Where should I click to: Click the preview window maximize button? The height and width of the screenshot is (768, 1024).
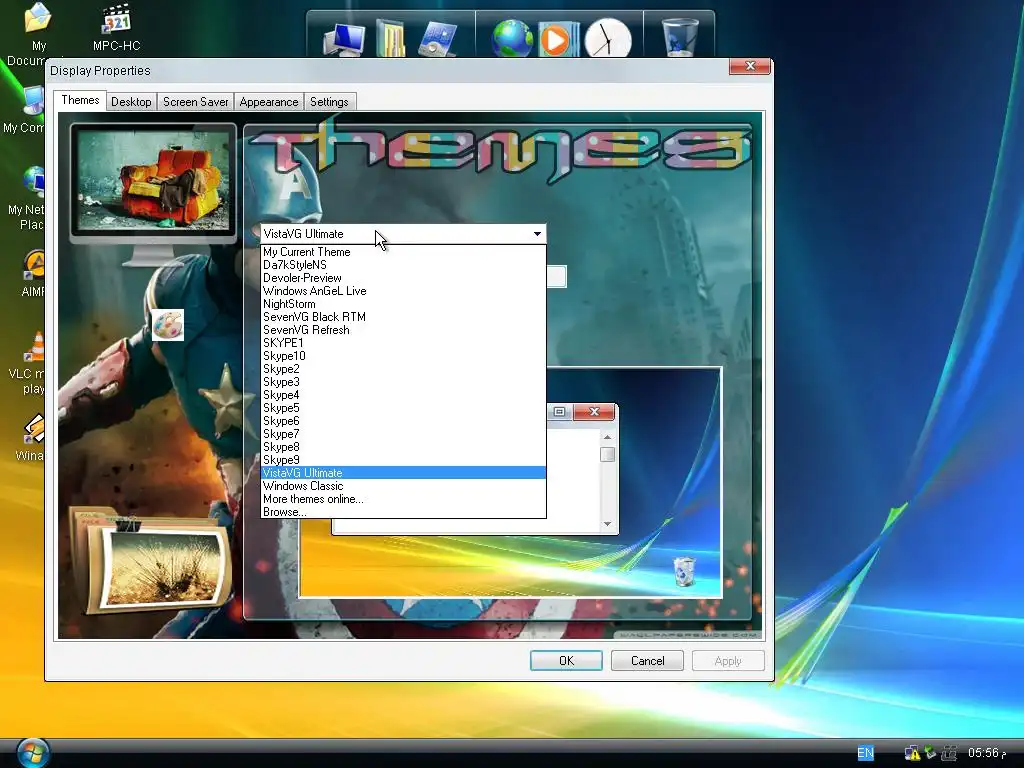(x=560, y=411)
